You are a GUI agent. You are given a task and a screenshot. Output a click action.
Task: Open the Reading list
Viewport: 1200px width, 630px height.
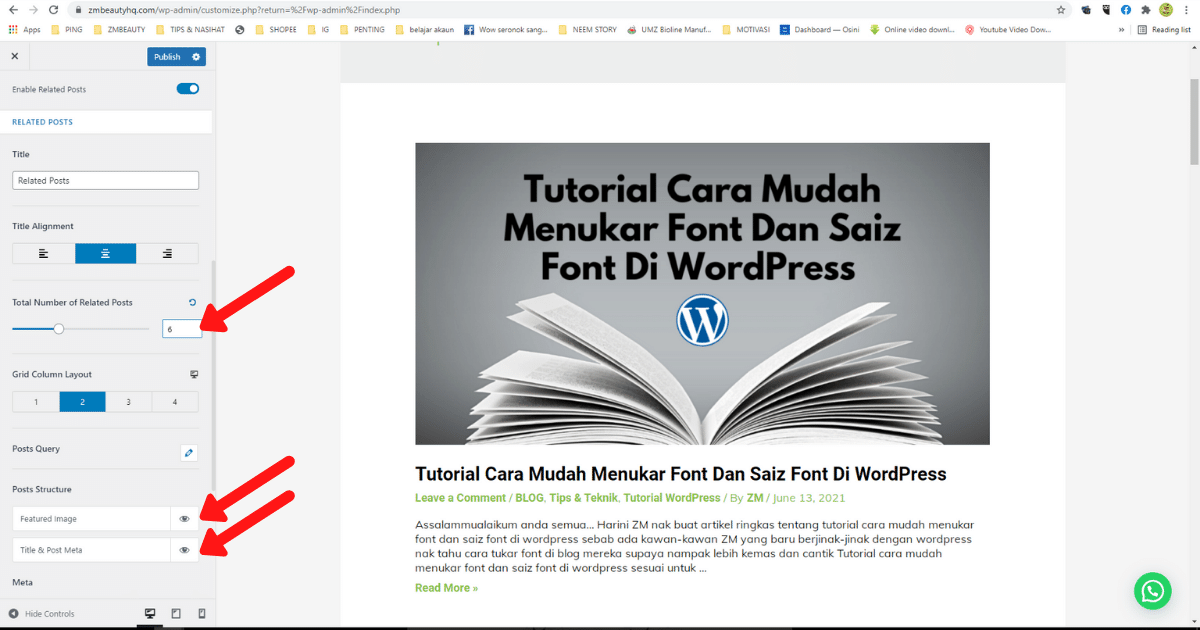click(x=1165, y=30)
